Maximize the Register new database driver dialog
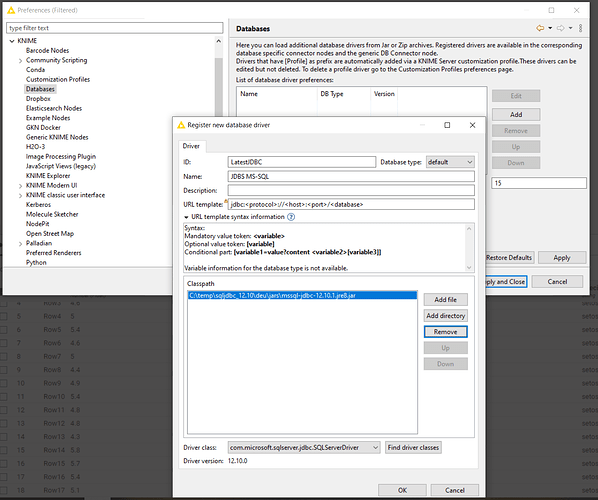 pos(447,125)
